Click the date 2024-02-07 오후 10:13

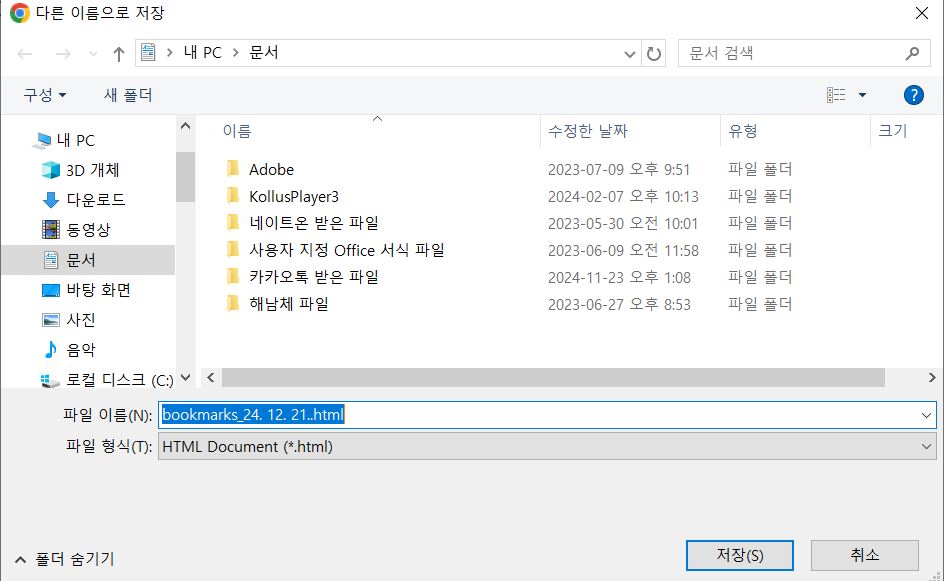623,196
